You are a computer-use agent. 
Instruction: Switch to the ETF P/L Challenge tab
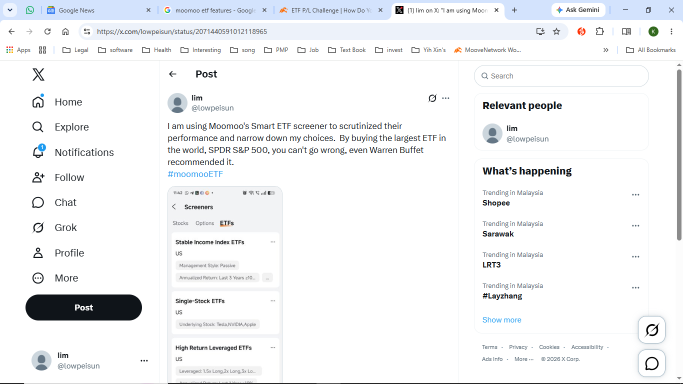click(x=331, y=10)
